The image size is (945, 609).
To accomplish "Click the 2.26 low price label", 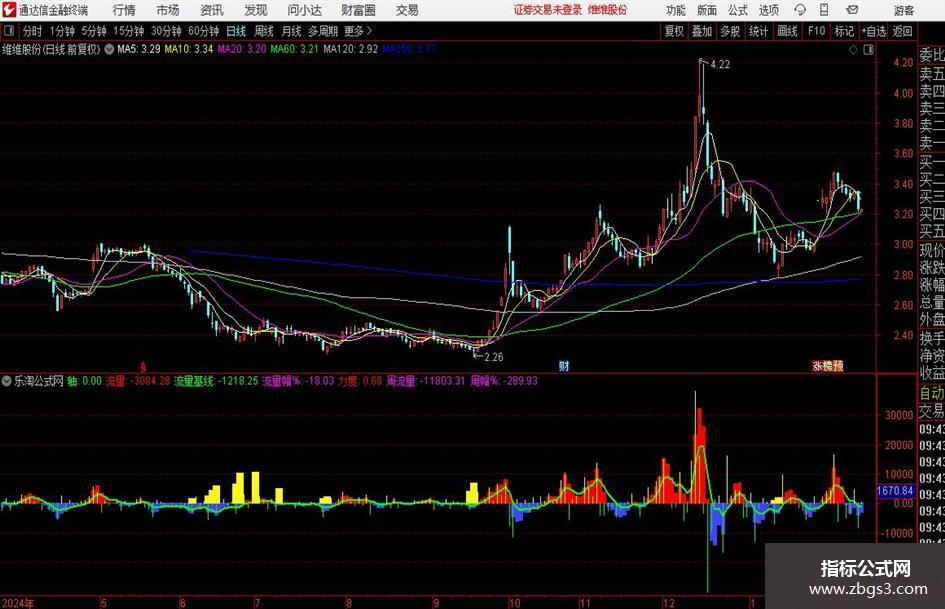I will tap(494, 357).
